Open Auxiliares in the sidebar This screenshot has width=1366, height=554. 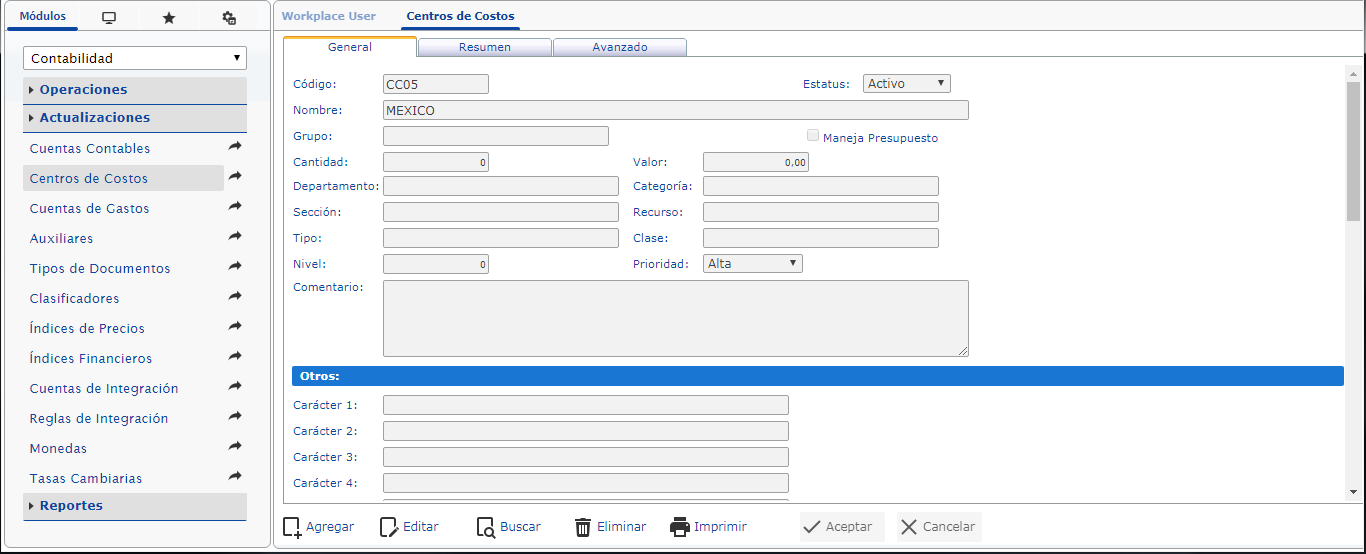tap(62, 239)
